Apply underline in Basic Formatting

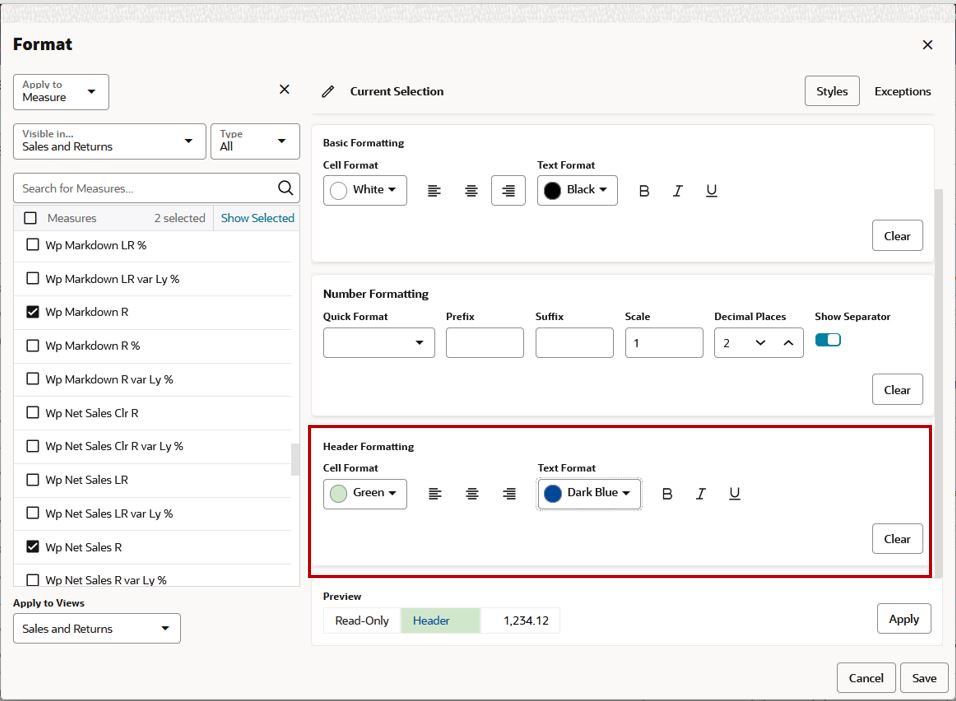(x=711, y=190)
